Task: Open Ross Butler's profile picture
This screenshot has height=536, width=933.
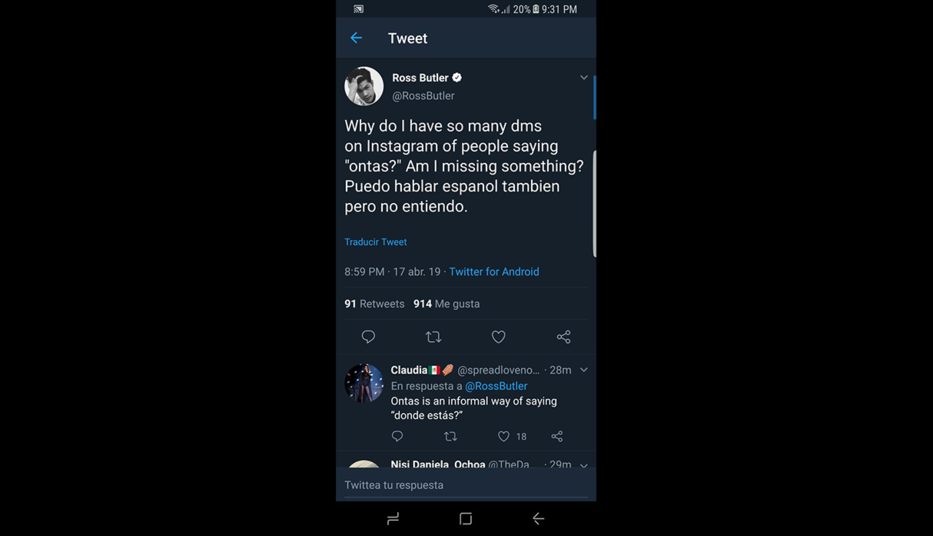Action: 364,86
